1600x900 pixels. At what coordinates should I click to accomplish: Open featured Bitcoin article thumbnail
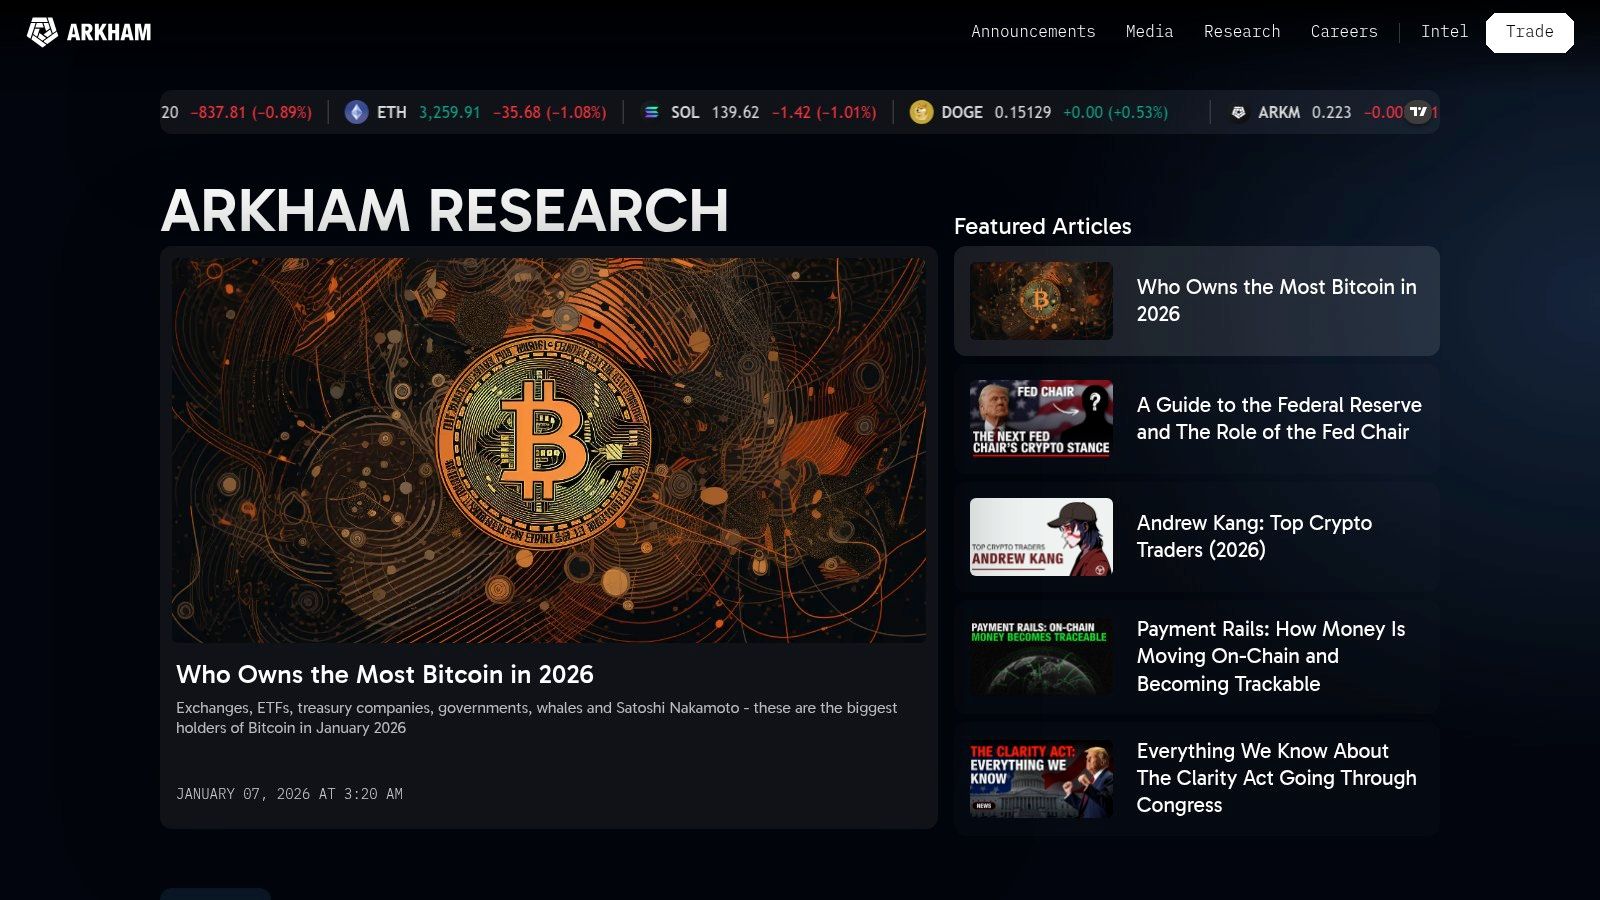click(1041, 301)
